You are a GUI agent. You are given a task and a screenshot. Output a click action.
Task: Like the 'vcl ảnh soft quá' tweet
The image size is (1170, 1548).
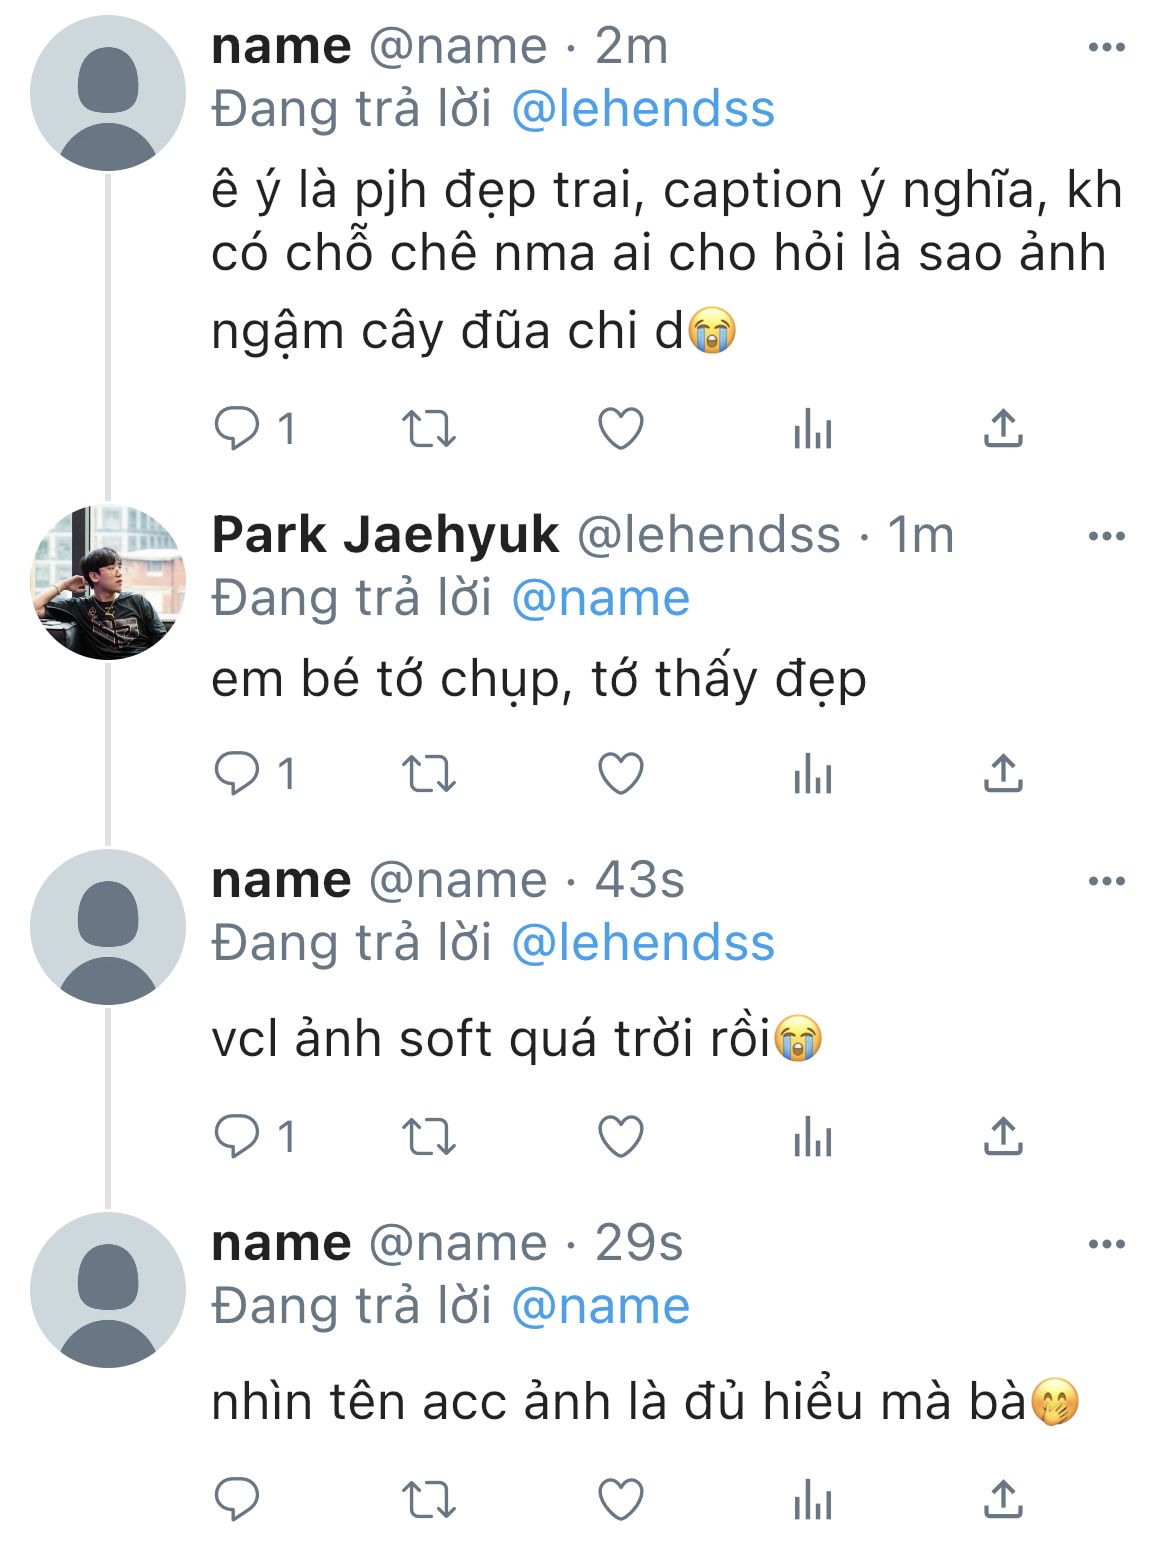coord(620,1137)
